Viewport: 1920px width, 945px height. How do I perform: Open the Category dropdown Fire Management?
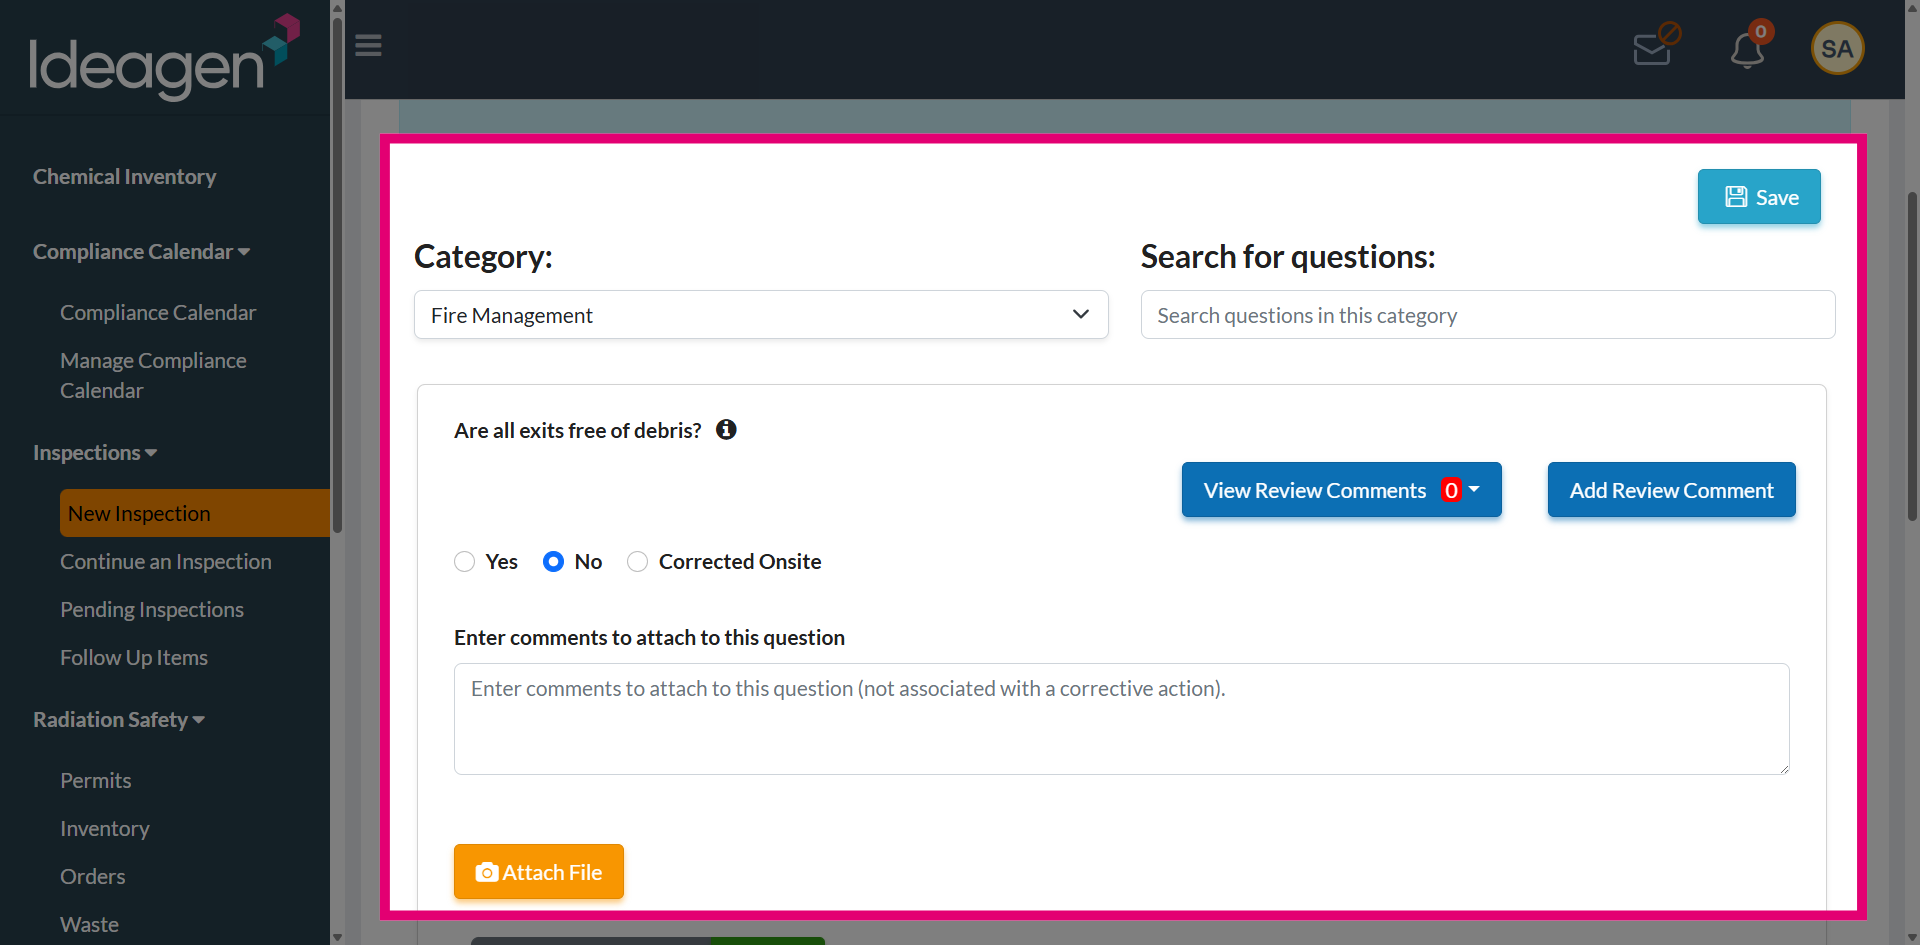pos(761,315)
